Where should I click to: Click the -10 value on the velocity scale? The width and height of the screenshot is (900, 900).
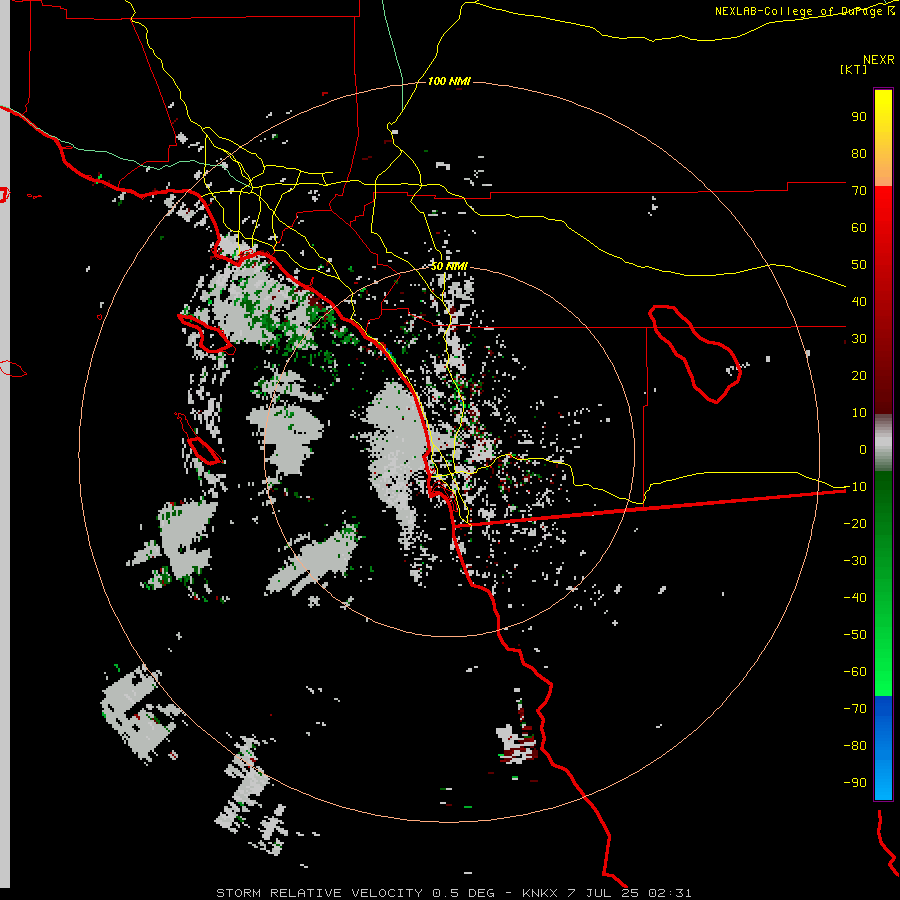(x=855, y=487)
